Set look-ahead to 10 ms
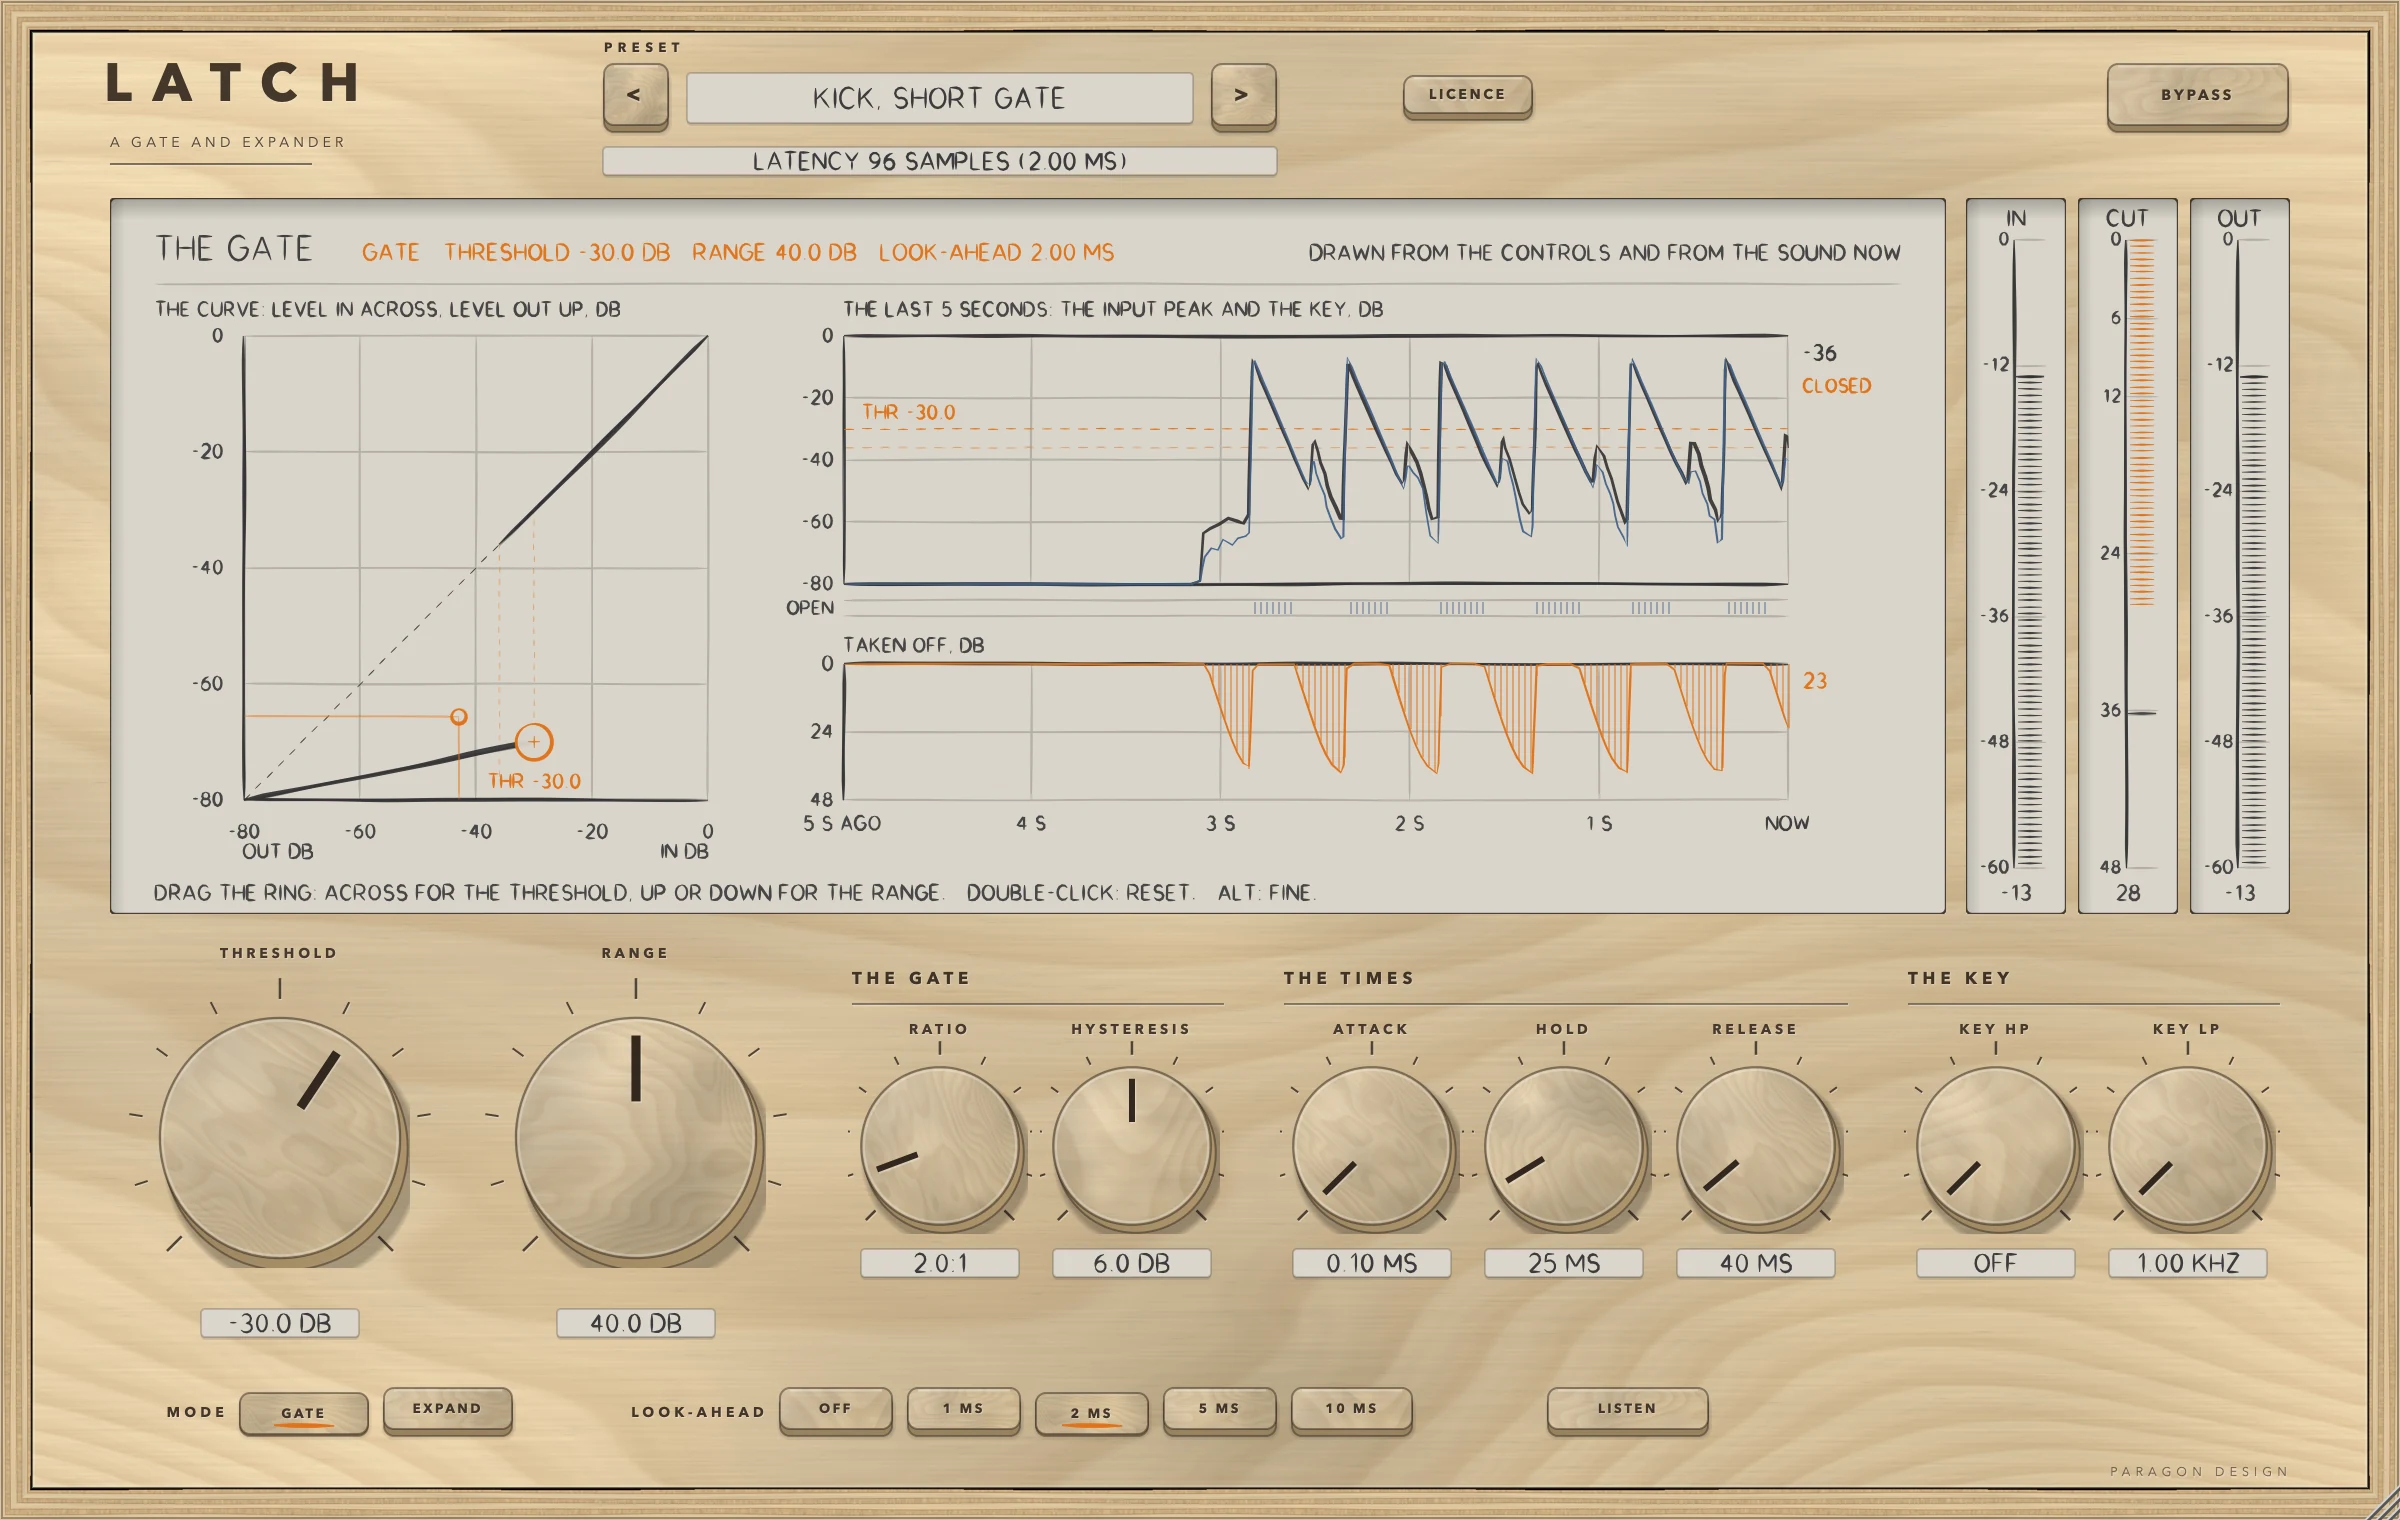Viewport: 2400px width, 1520px height. point(1351,1409)
